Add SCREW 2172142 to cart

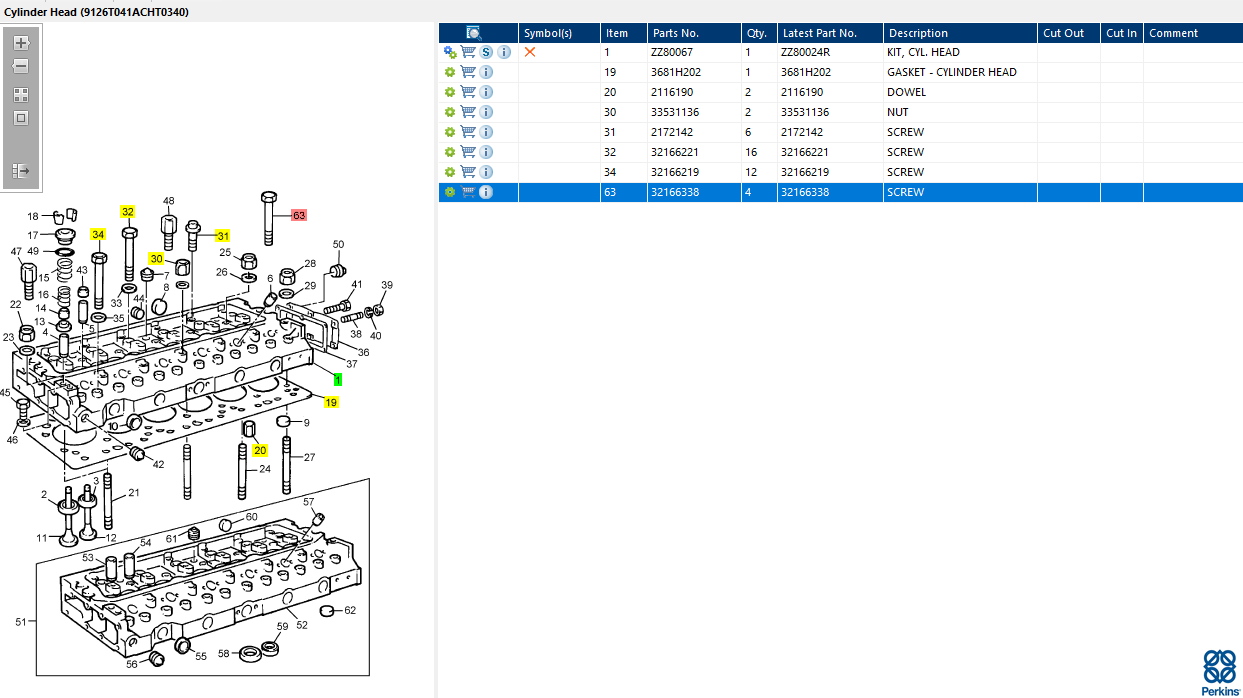(468, 132)
